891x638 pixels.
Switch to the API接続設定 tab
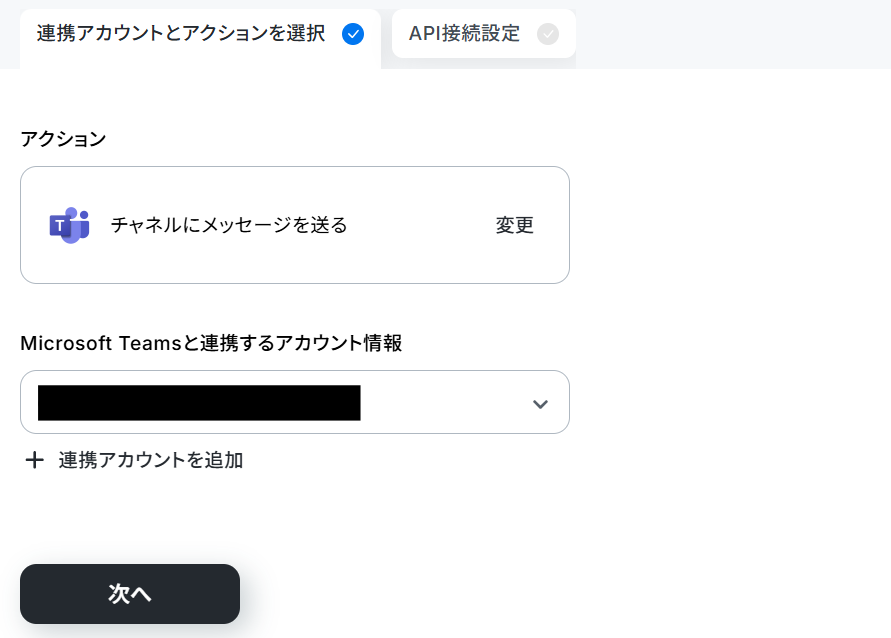tap(484, 34)
